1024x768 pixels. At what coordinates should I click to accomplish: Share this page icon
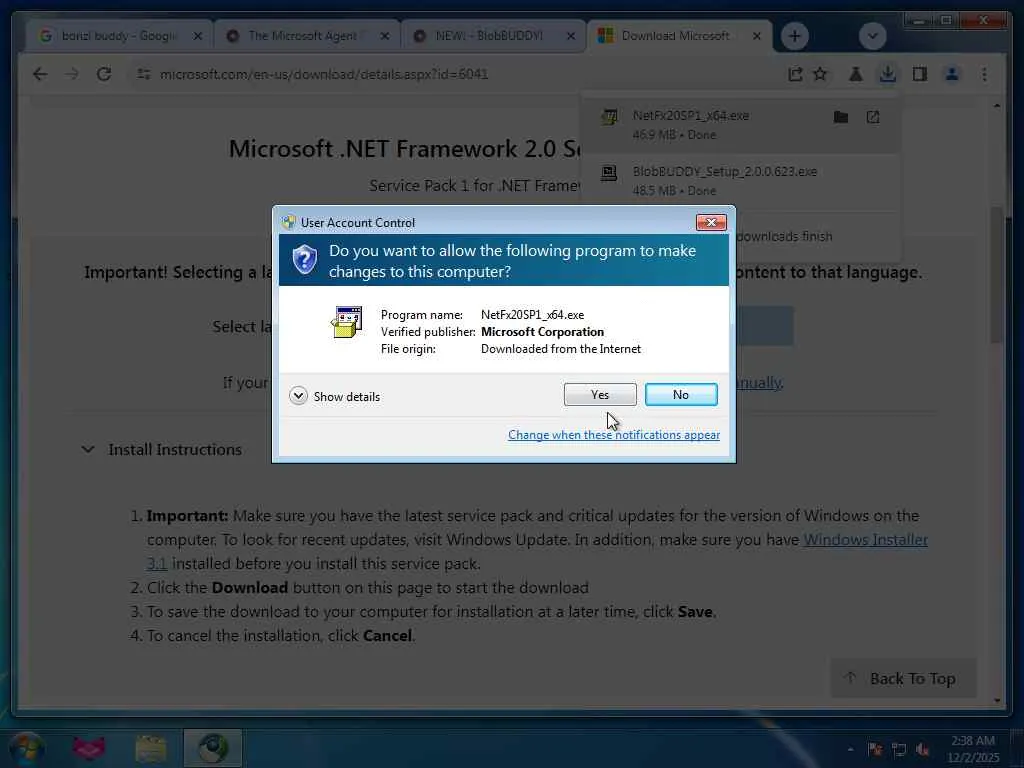(x=794, y=74)
